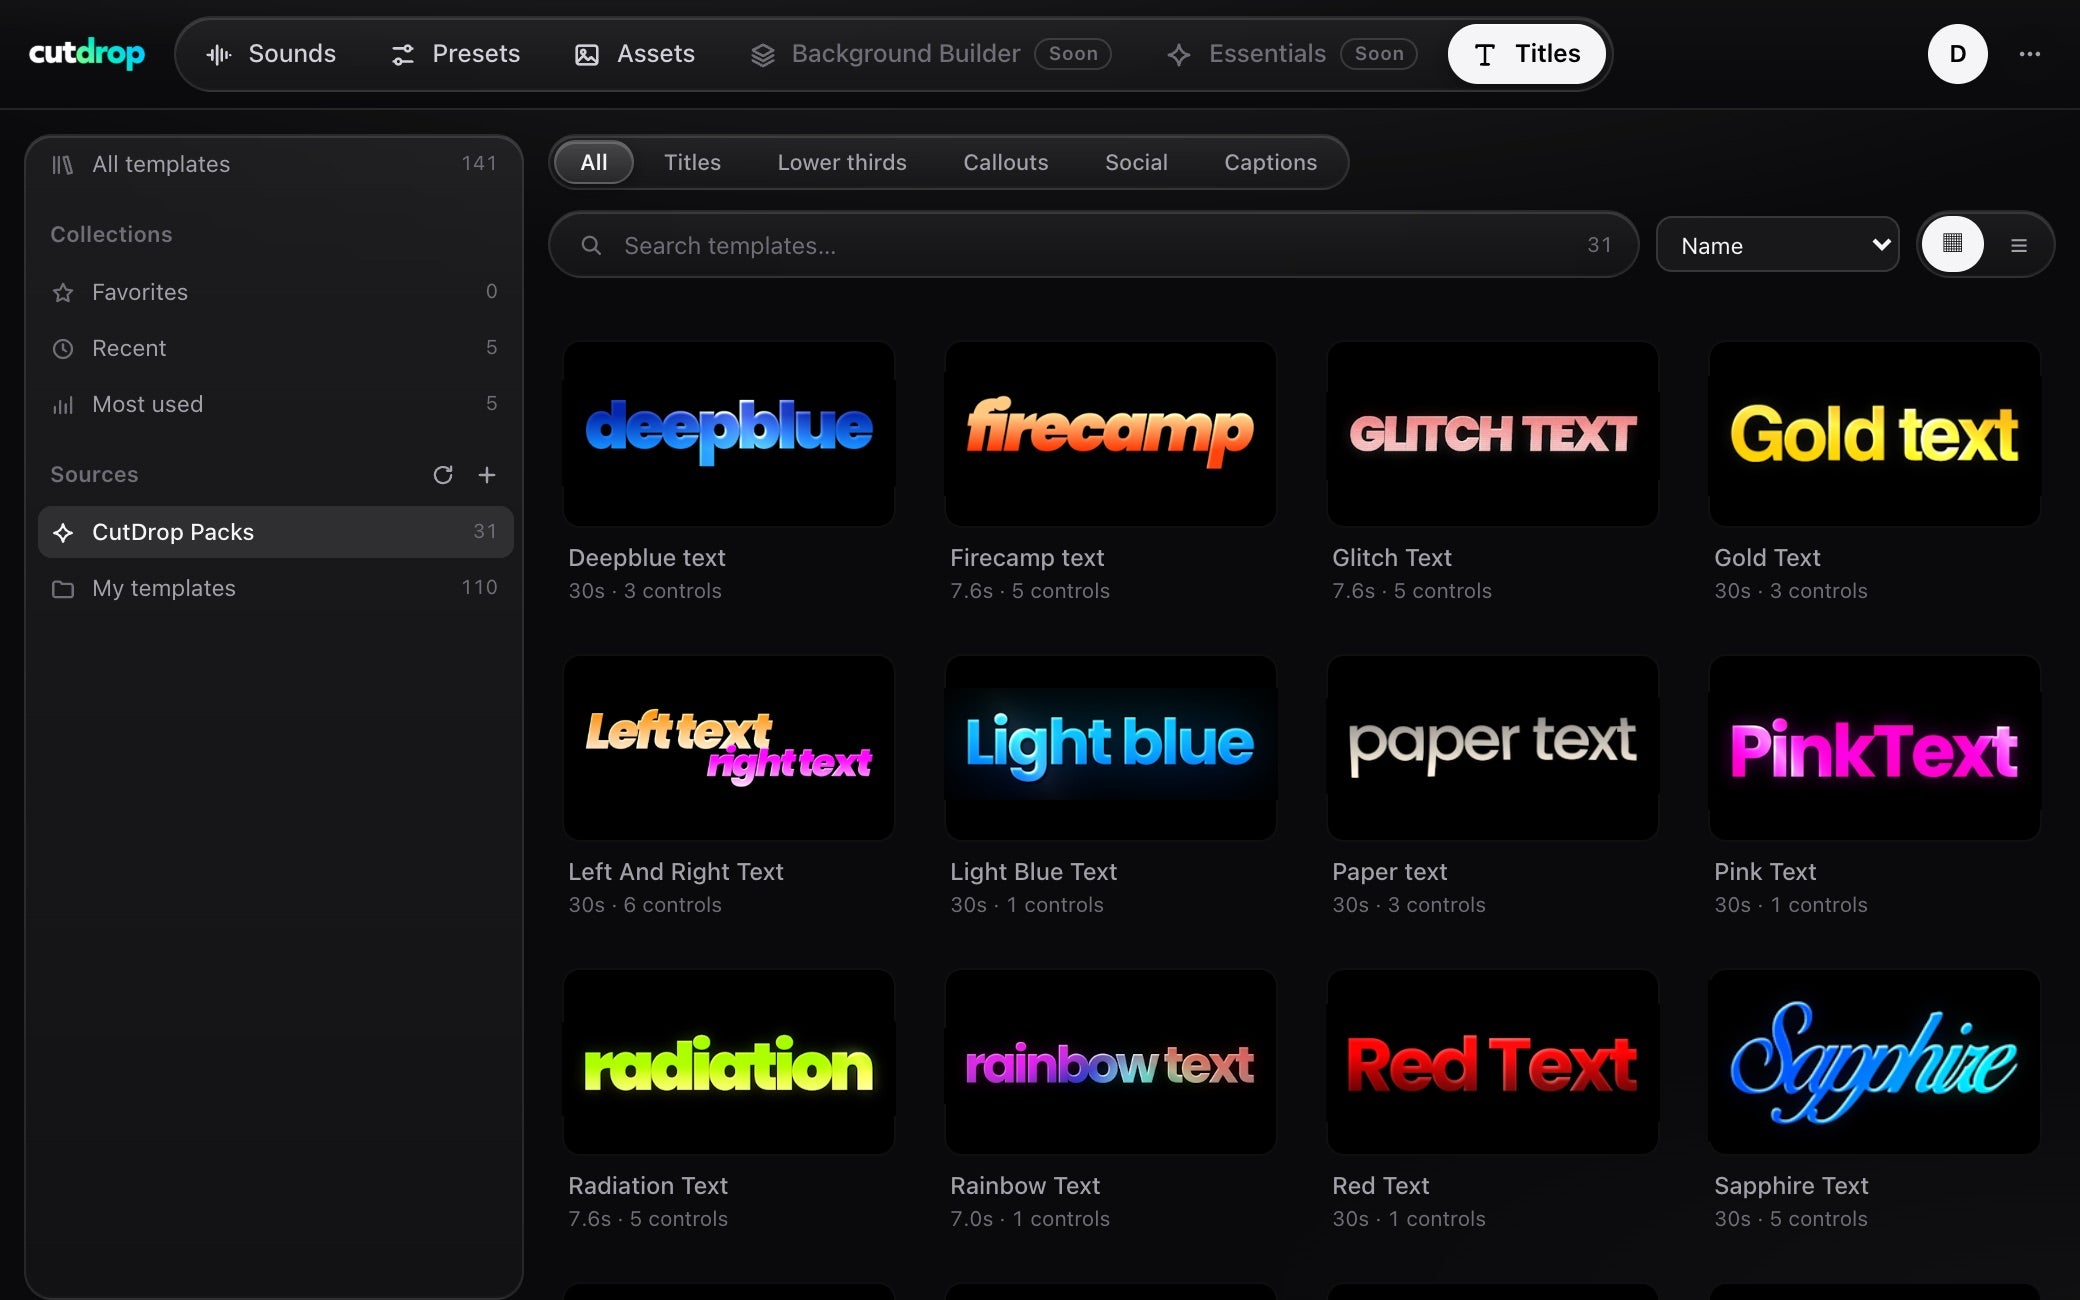Filter by Captions category
The width and height of the screenshot is (2080, 1300).
point(1270,162)
